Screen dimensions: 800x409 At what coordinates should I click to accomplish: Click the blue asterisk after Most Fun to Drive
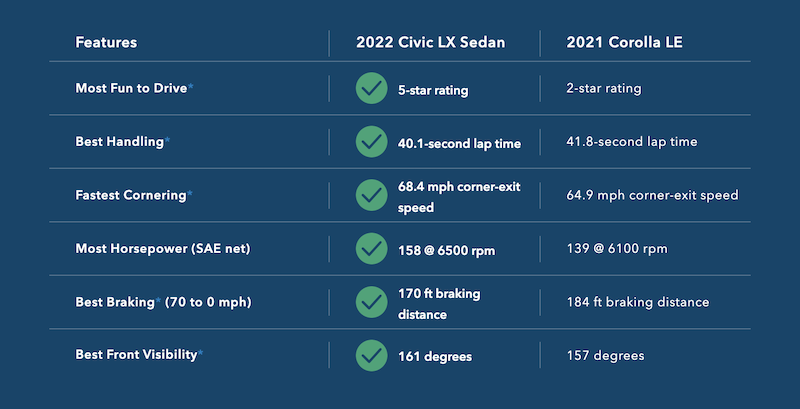tap(191, 87)
